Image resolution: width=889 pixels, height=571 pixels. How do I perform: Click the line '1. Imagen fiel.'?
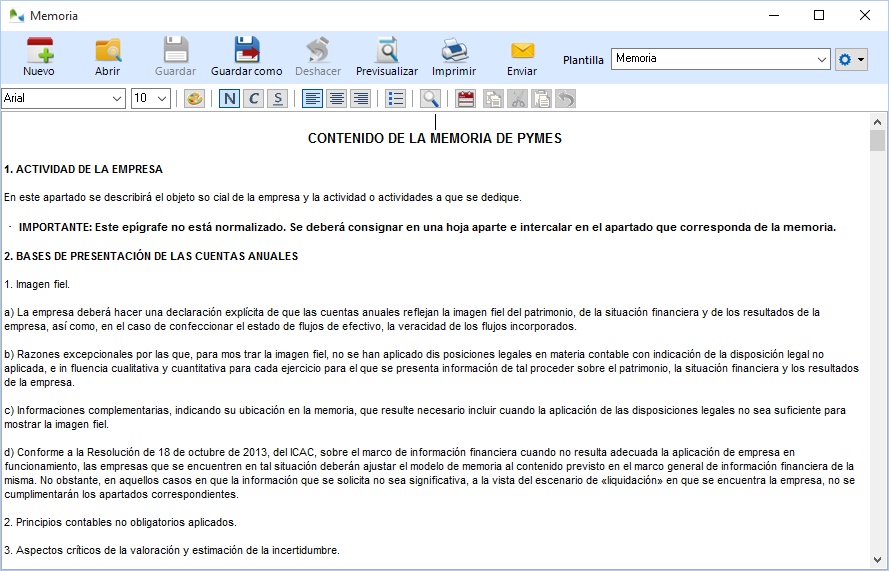coord(37,285)
